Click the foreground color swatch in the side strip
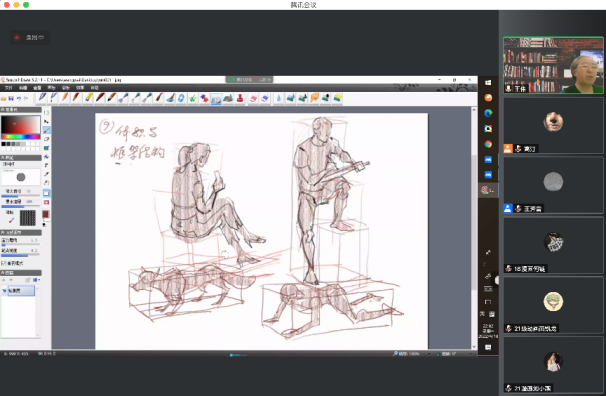The image size is (606, 396). pyautogui.click(x=46, y=214)
